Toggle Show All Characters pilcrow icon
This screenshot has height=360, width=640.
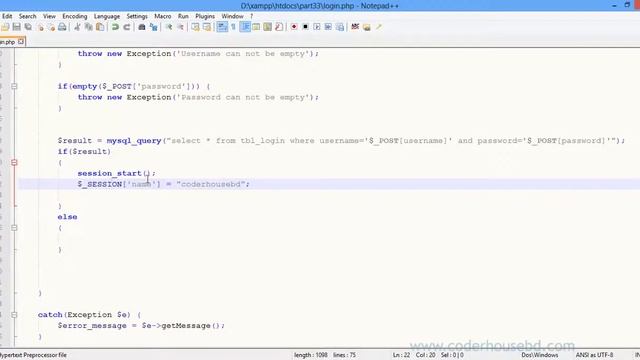pos(233,27)
